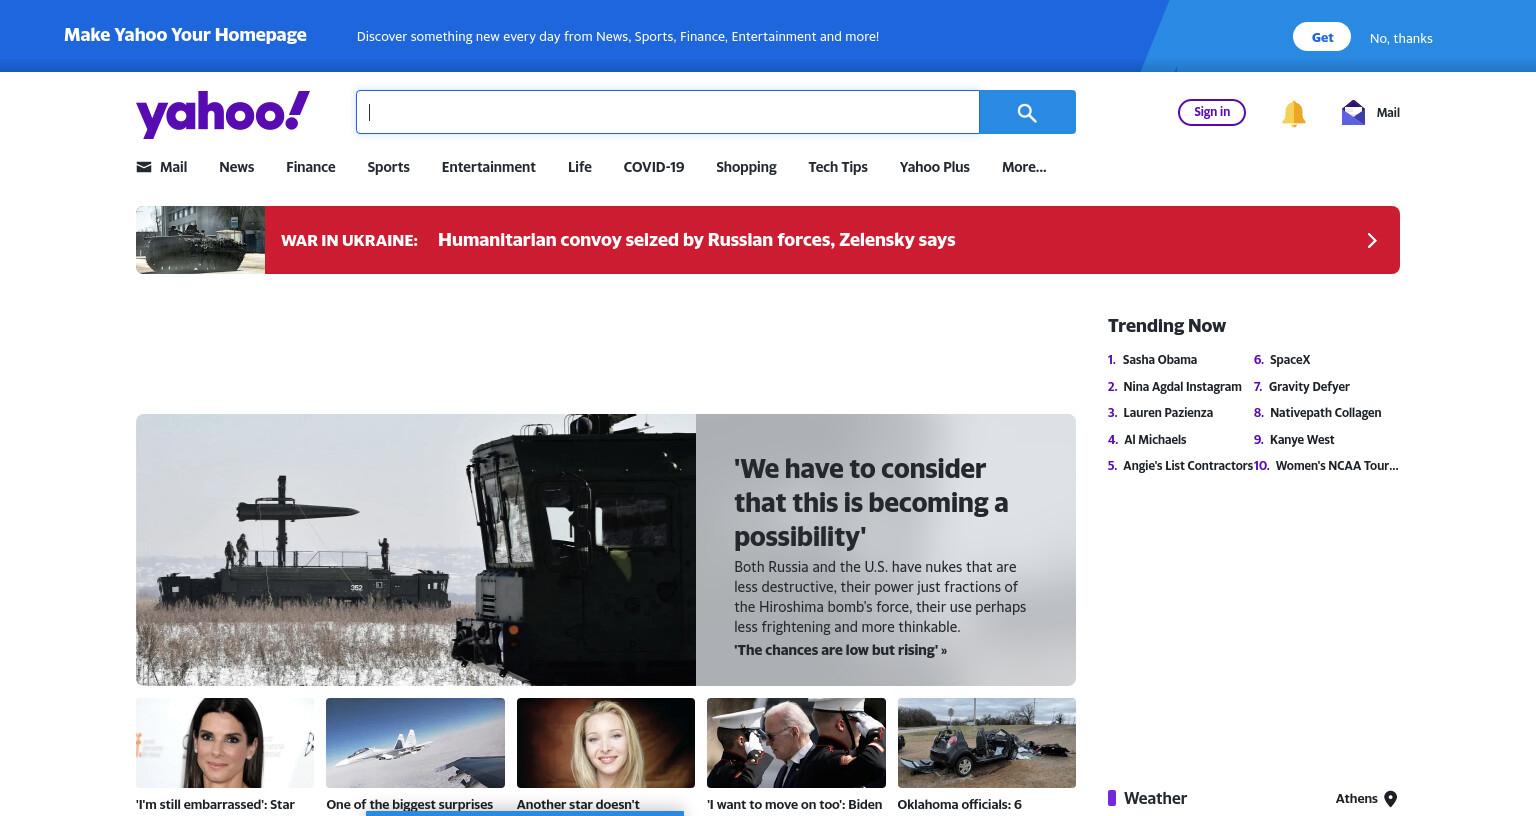Click the Get button in top banner
Screen dimensions: 1536x816
[x=1322, y=37]
